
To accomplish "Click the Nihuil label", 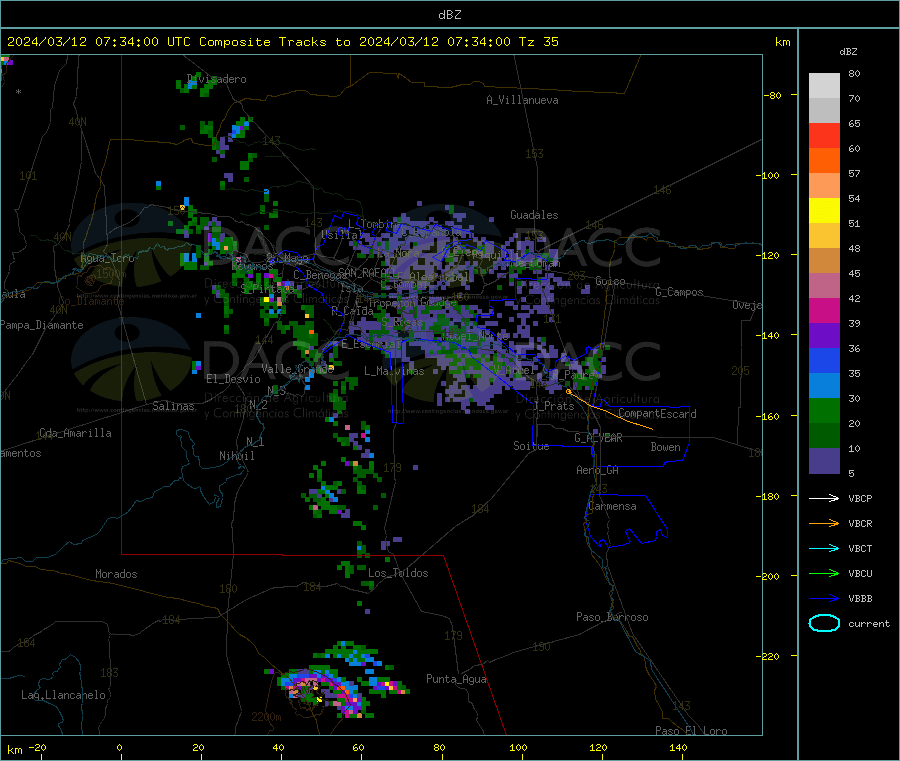I will [x=236, y=456].
